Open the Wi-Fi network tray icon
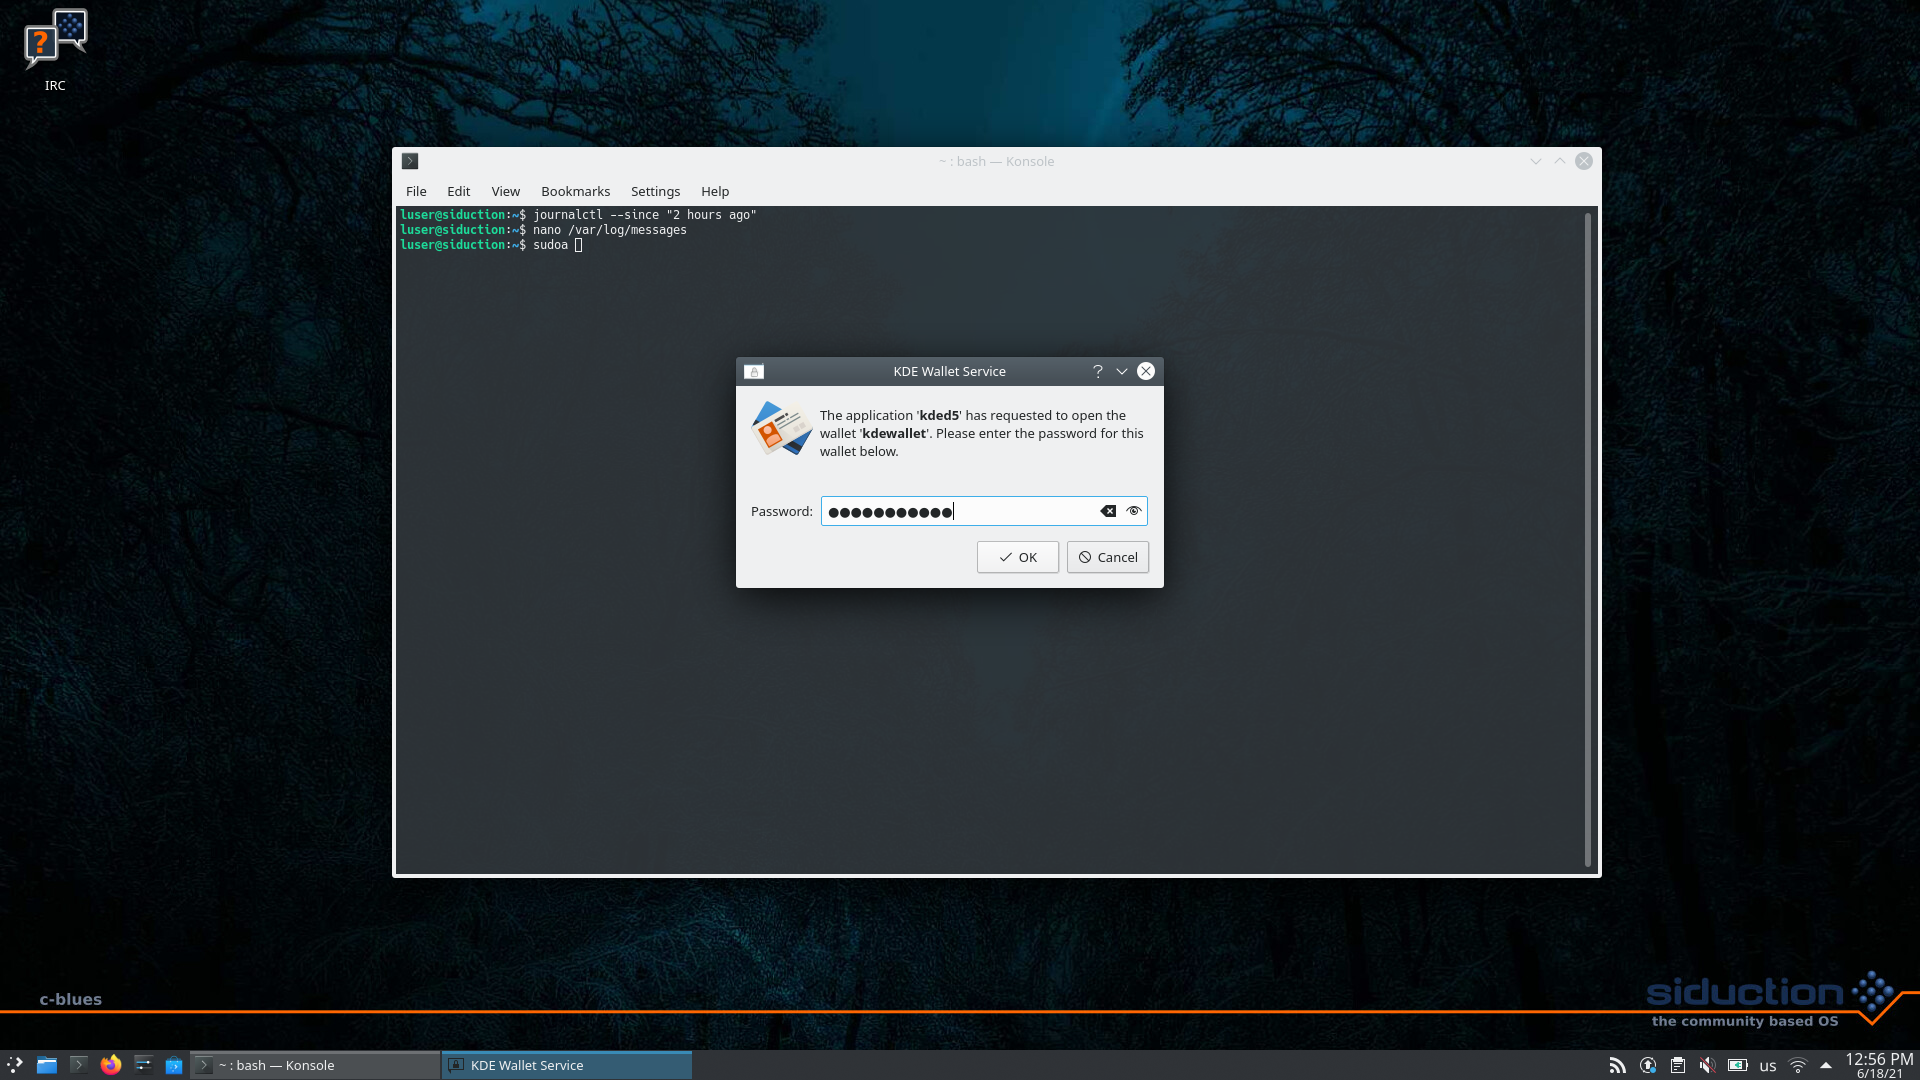This screenshot has width=1920, height=1080. pos(1798,1066)
